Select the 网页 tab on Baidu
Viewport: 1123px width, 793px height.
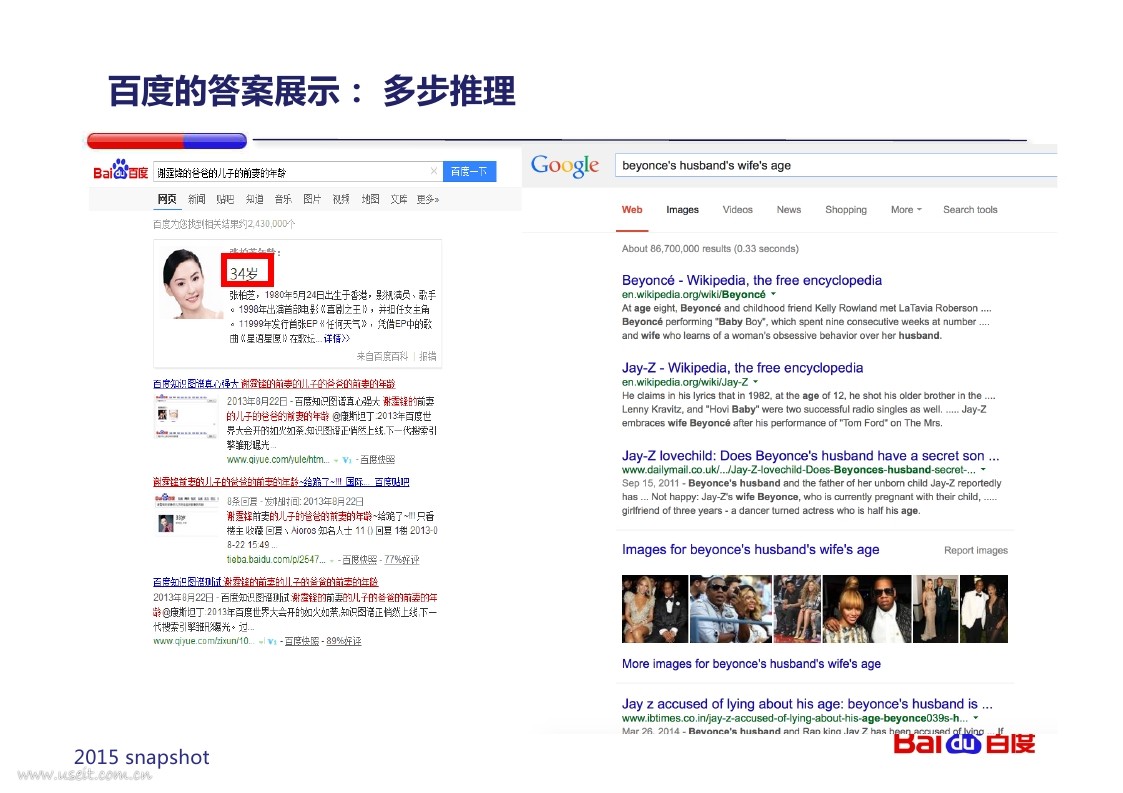click(x=167, y=199)
